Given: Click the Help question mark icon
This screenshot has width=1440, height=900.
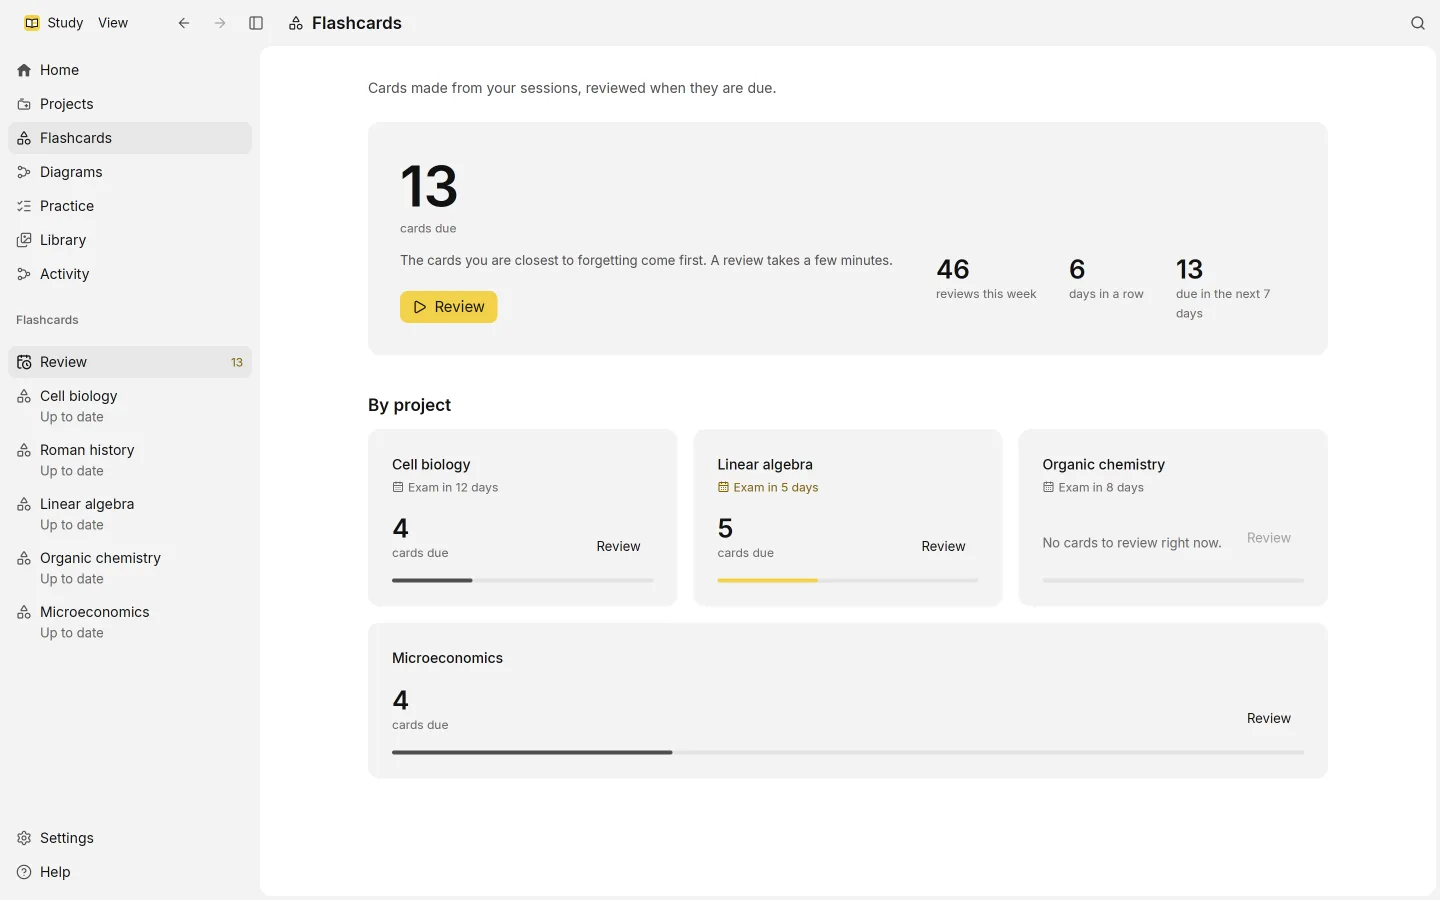Looking at the screenshot, I should pyautogui.click(x=24, y=872).
